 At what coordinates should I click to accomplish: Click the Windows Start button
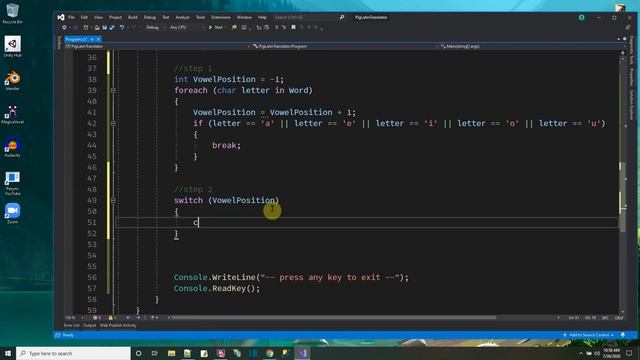click(x=8, y=353)
